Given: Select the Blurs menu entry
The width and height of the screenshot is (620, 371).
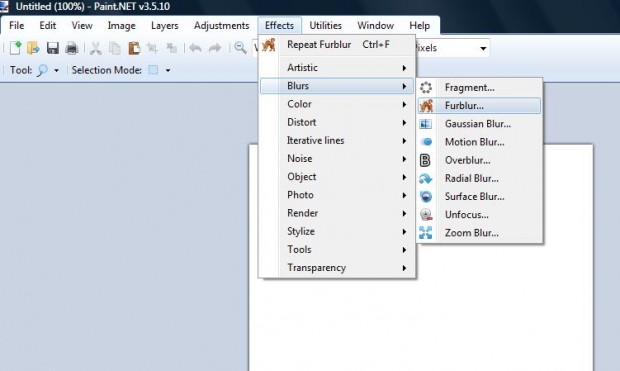Looking at the screenshot, I should tap(337, 86).
